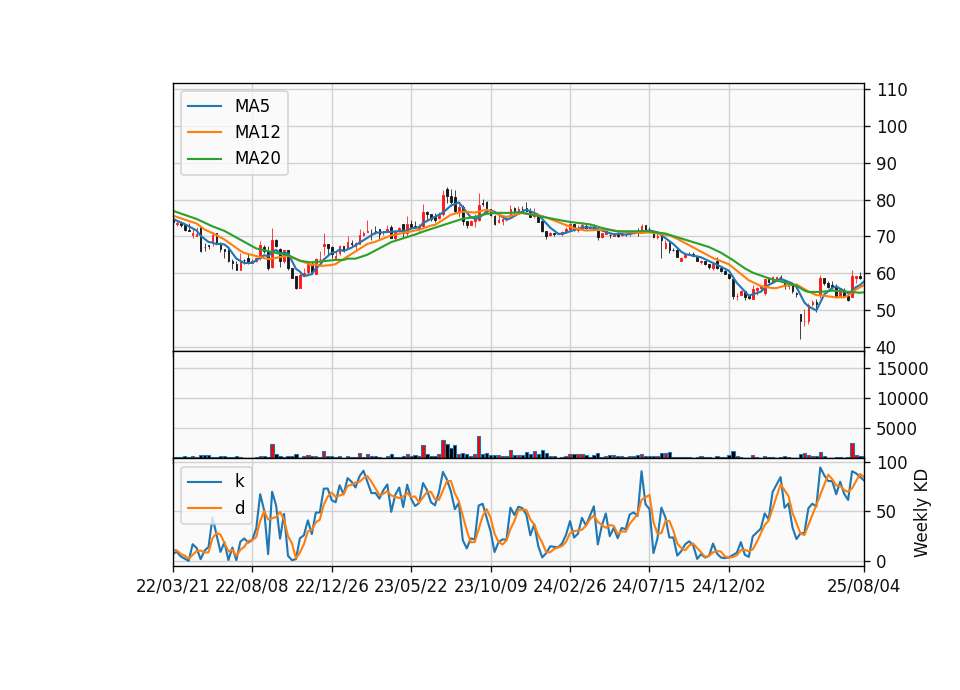Viewport: 960px width, 690px height.
Task: Click the 22/12/26 date tick label
Action: [x=332, y=586]
